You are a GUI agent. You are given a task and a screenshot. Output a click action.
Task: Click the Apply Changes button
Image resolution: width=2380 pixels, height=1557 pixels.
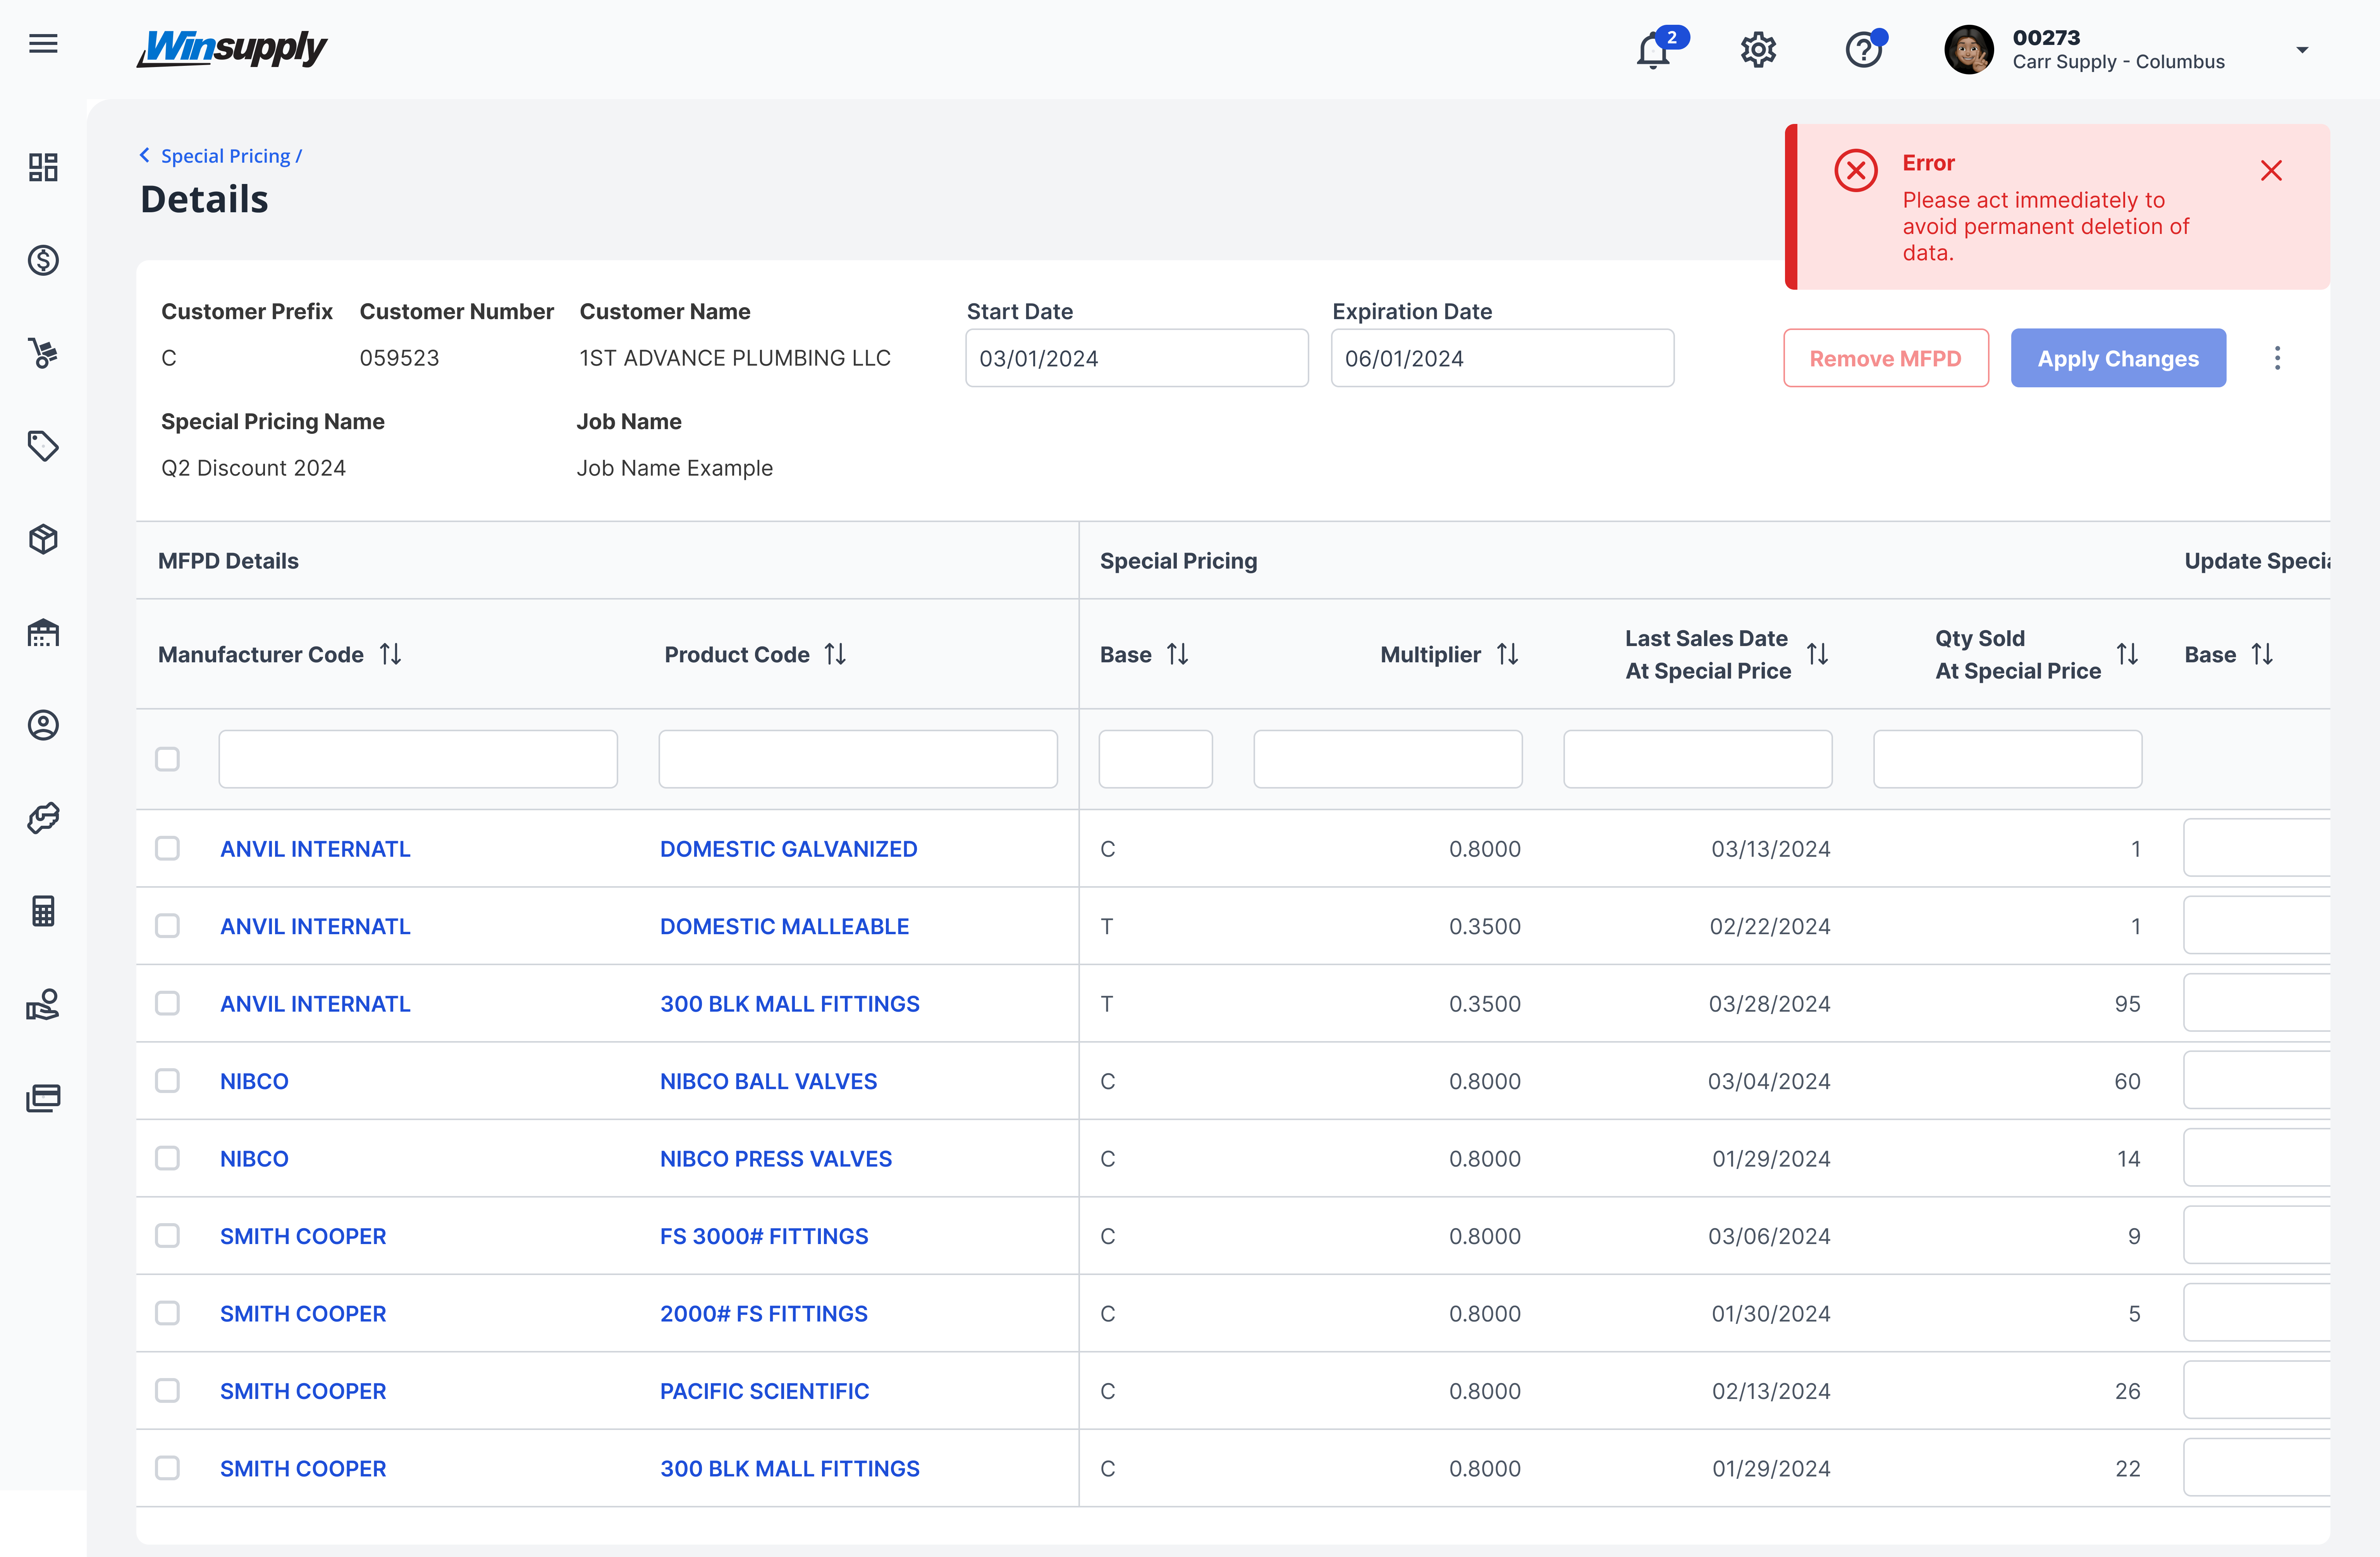click(2118, 358)
